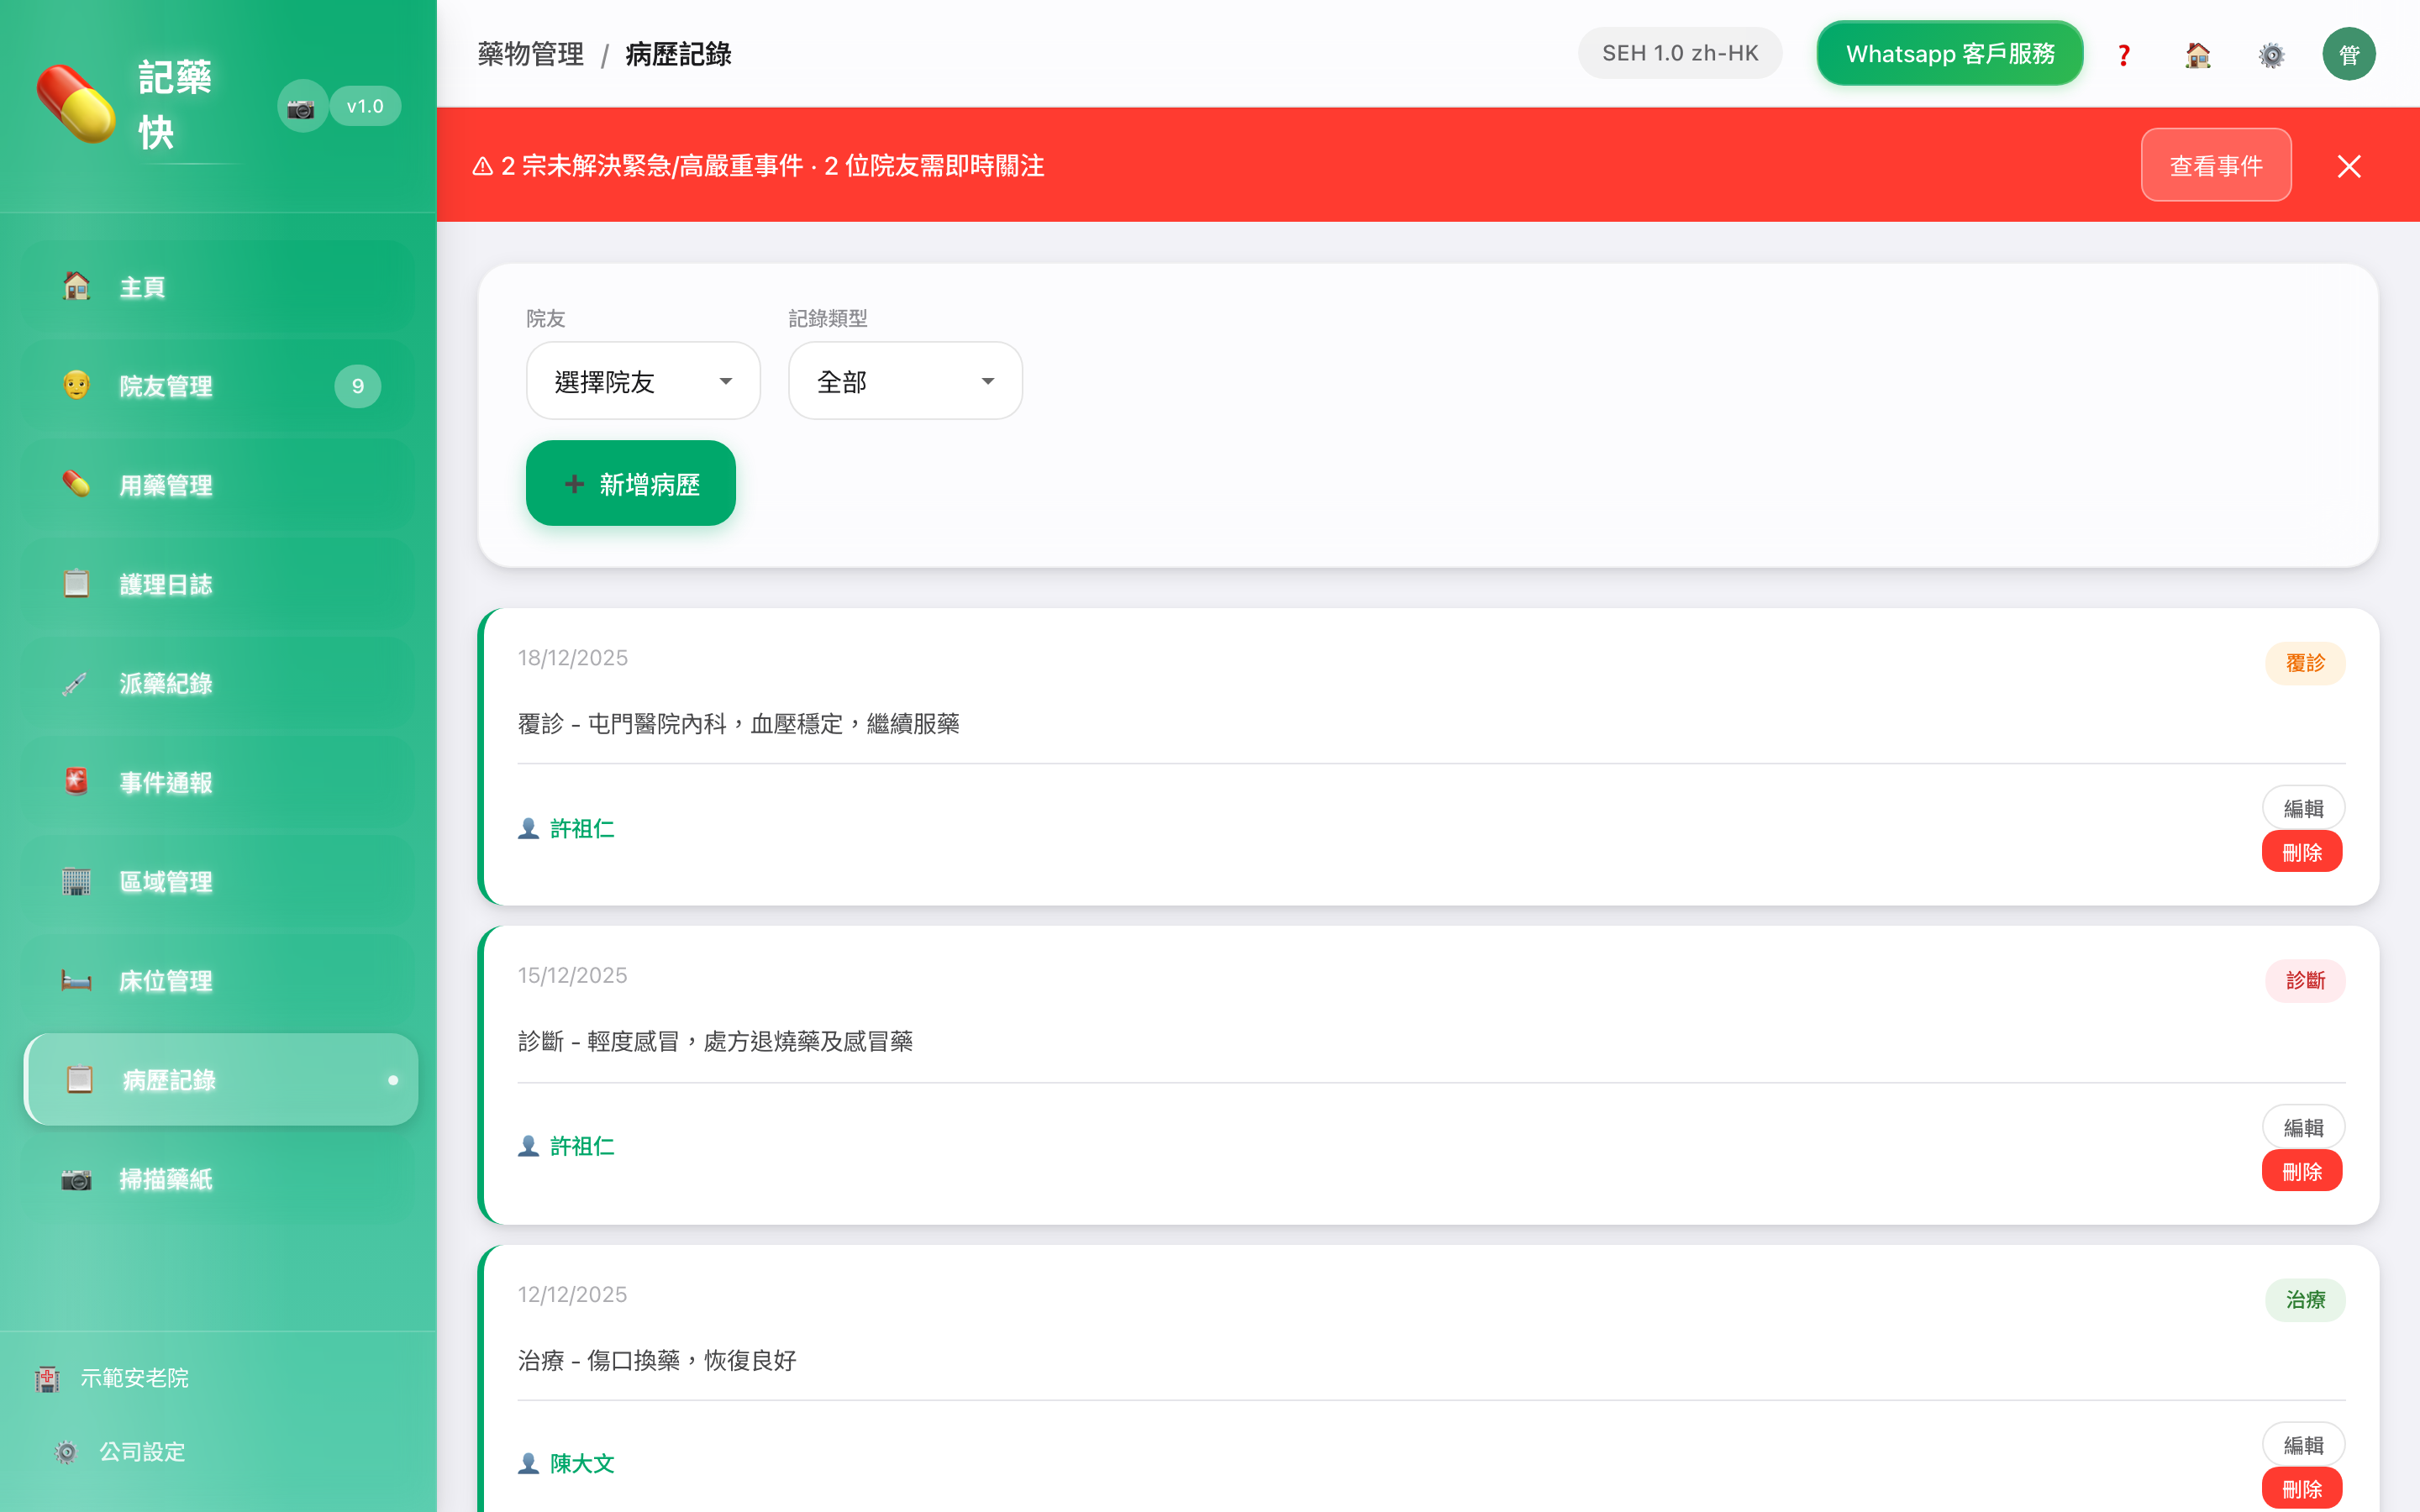The height and width of the screenshot is (1512, 2420).
Task: Edit the 12/12/2025 治療 record
Action: click(x=2303, y=1445)
